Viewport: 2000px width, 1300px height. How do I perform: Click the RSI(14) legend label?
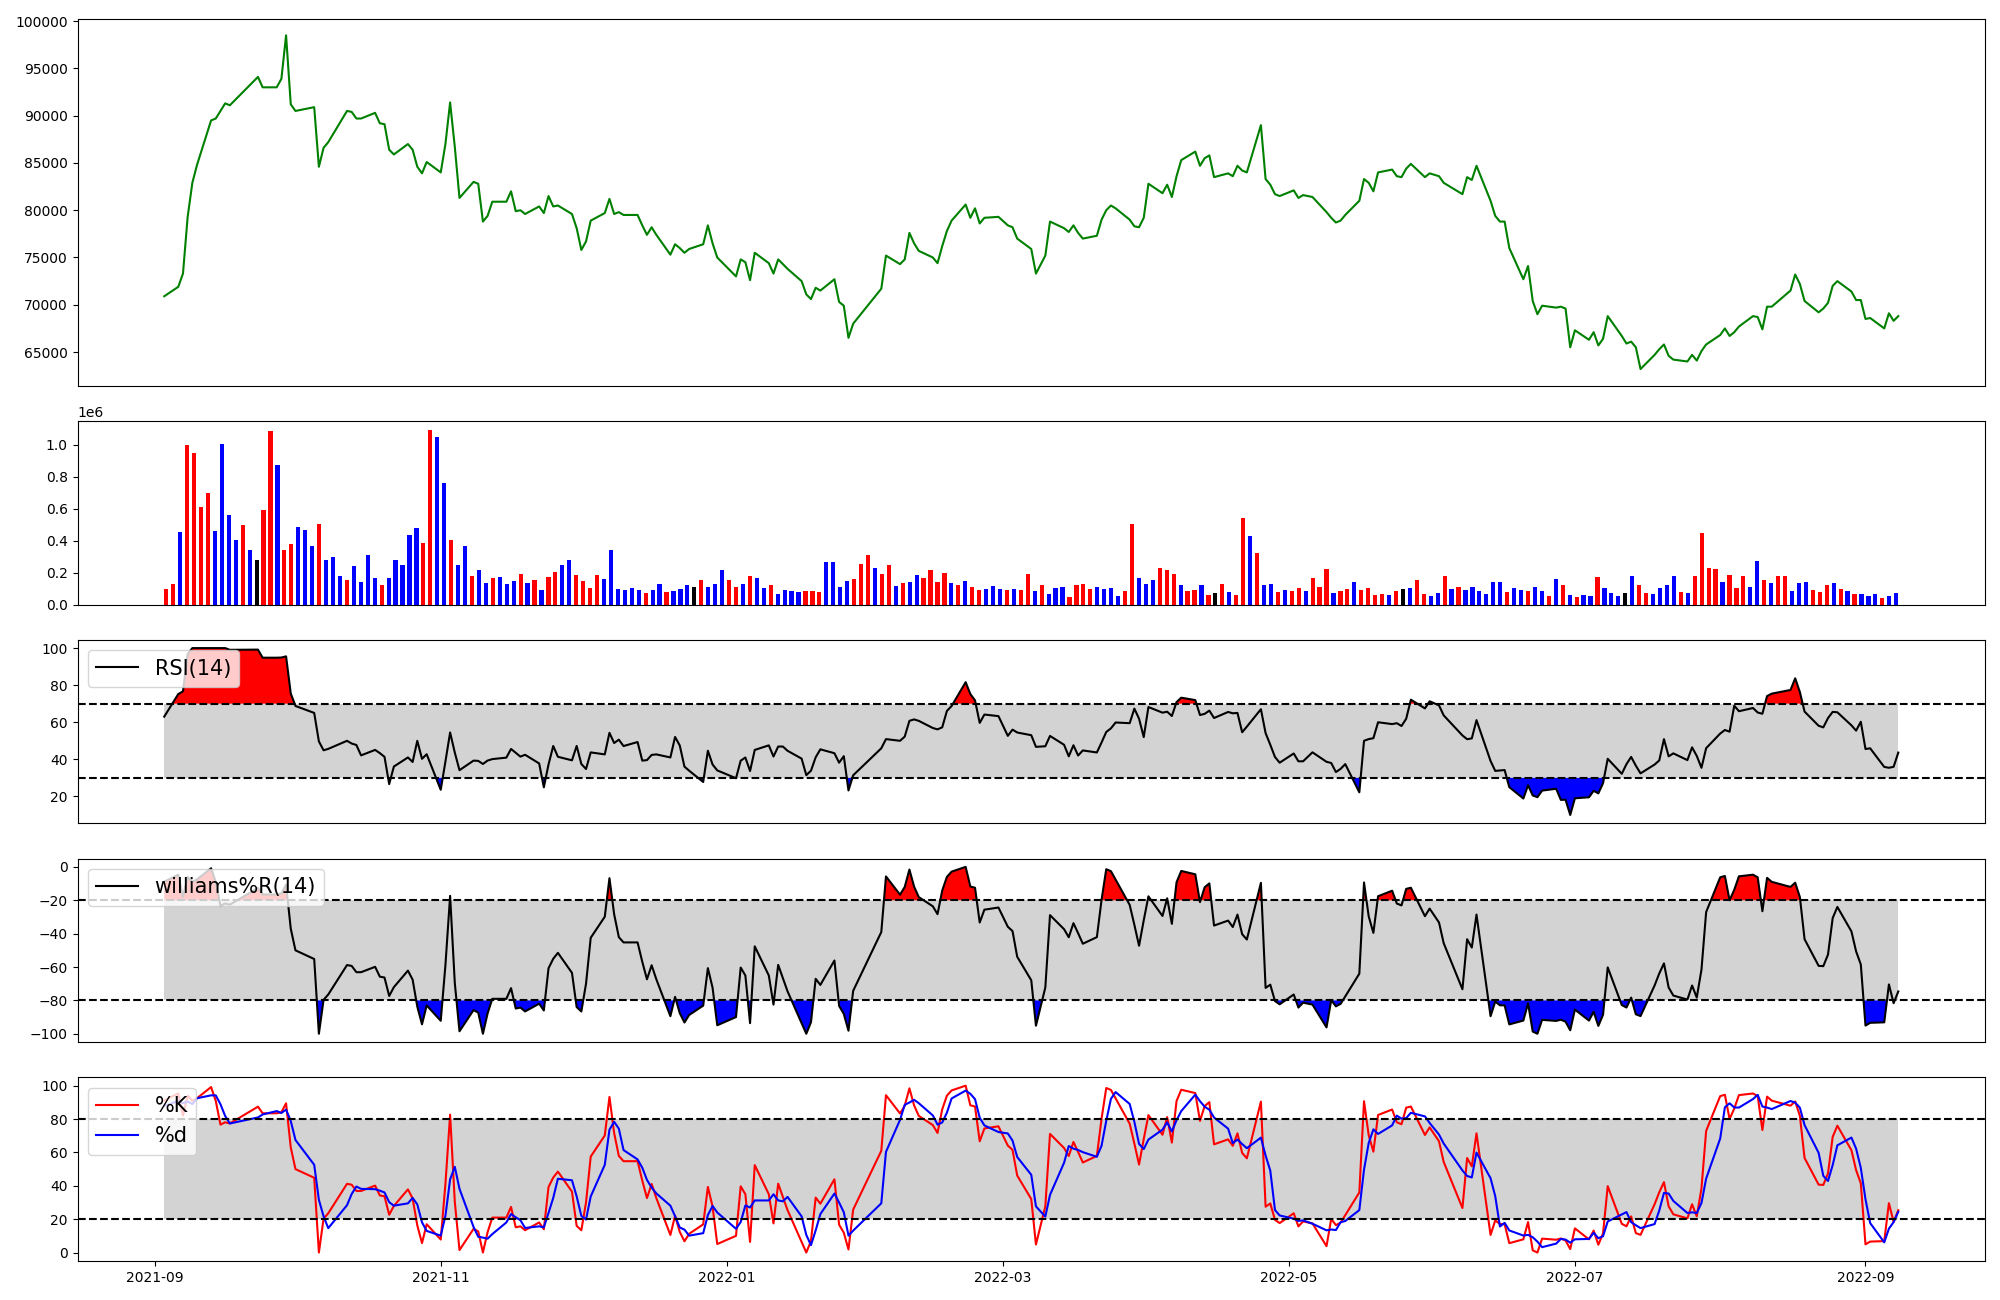[192, 668]
